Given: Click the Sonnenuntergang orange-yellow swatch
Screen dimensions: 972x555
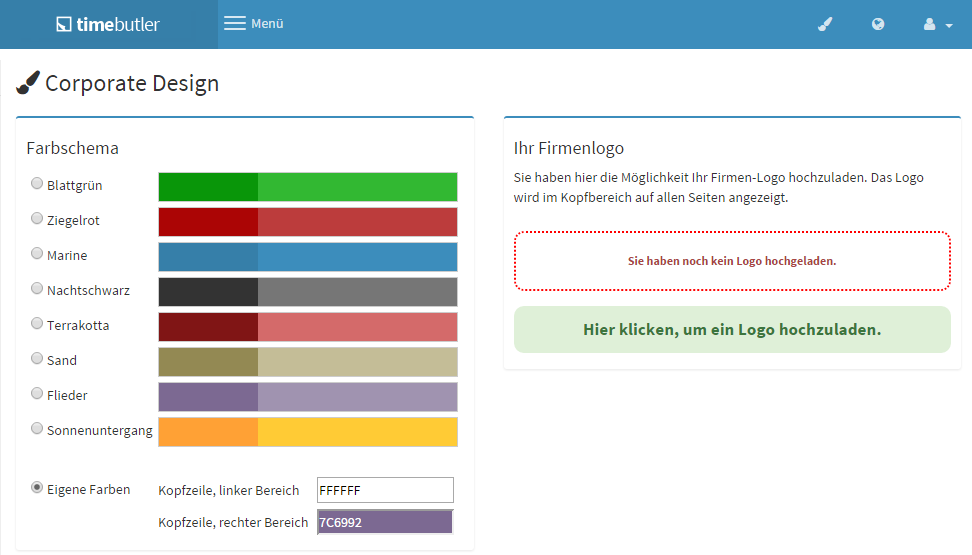Looking at the screenshot, I should (x=308, y=431).
